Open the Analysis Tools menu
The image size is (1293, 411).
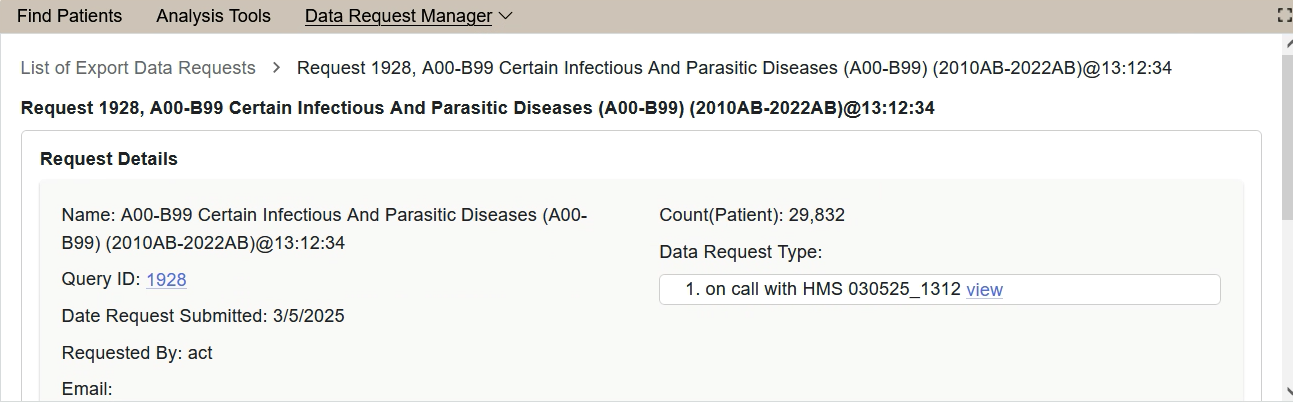coord(213,16)
